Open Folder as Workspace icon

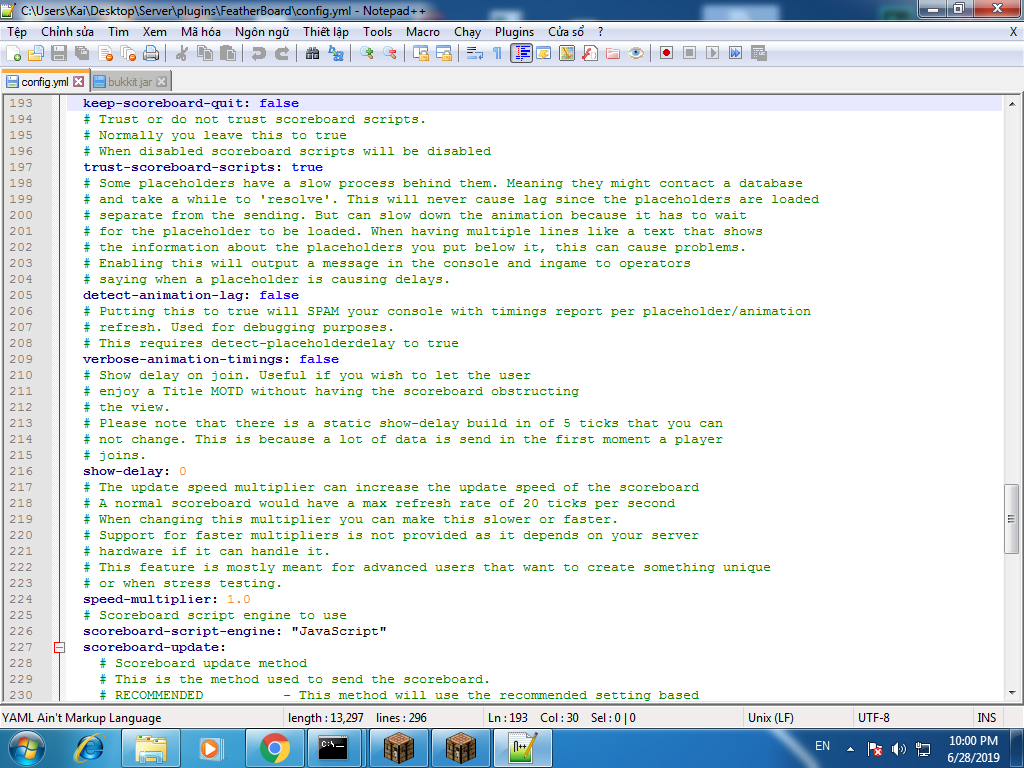click(x=613, y=54)
